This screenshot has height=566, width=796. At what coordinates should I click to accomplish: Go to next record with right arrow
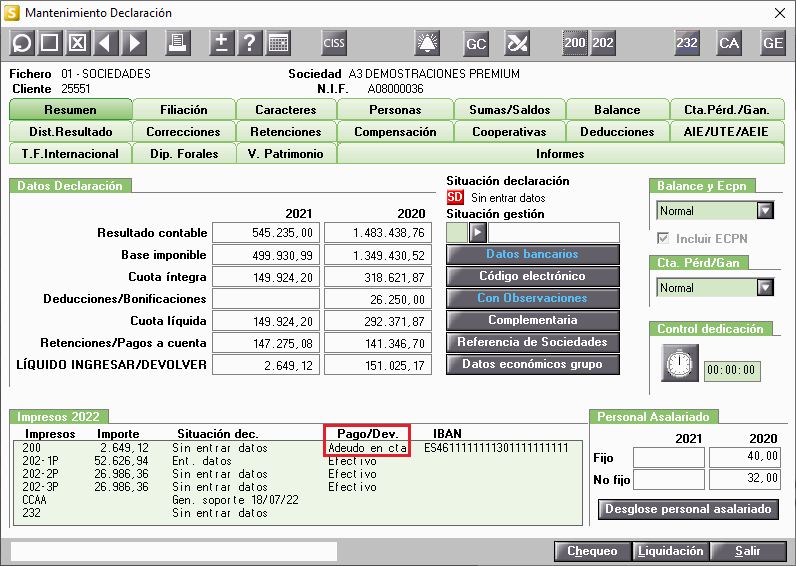134,43
